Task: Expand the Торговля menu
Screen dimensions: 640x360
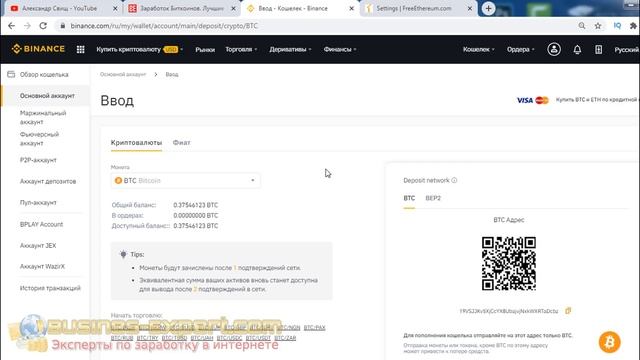Action: [x=241, y=49]
